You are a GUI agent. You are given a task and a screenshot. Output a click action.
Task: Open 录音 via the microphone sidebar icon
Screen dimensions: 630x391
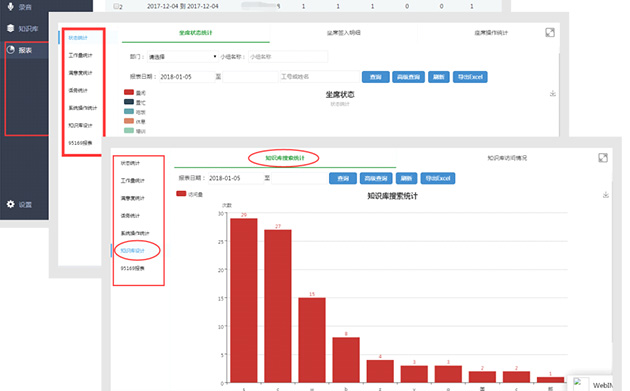10,6
